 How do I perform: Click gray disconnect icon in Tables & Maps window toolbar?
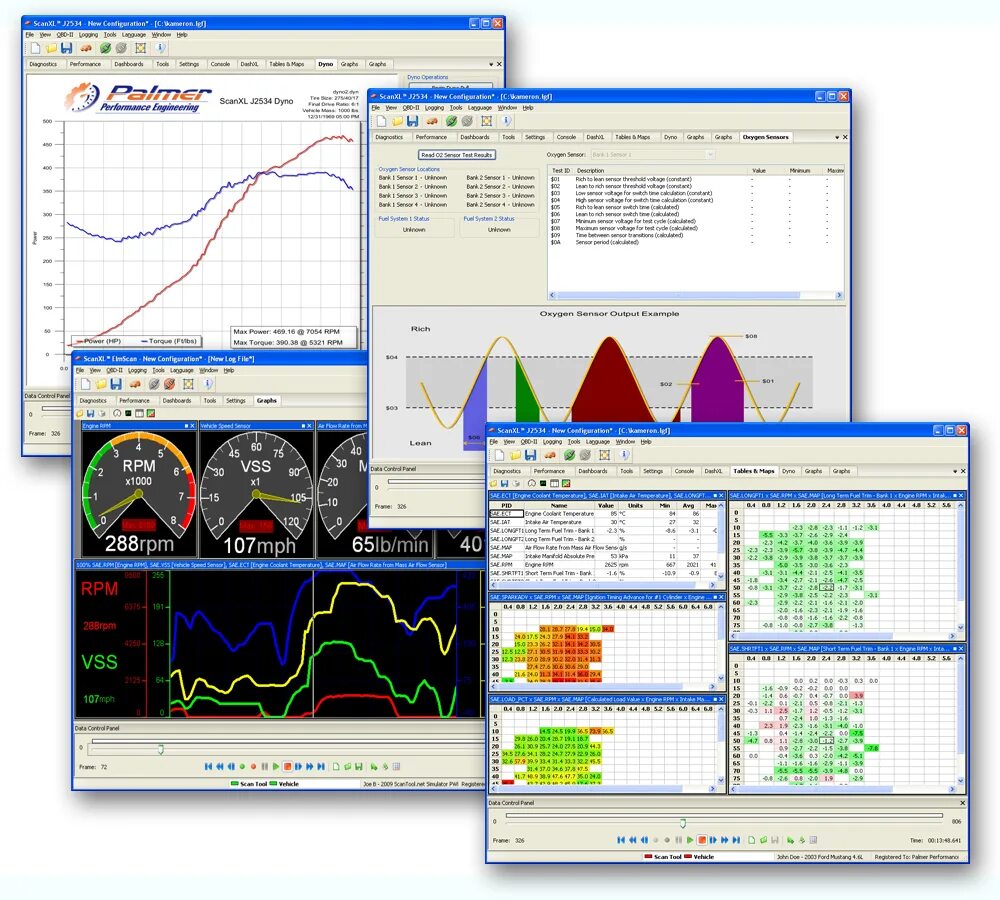tap(585, 455)
